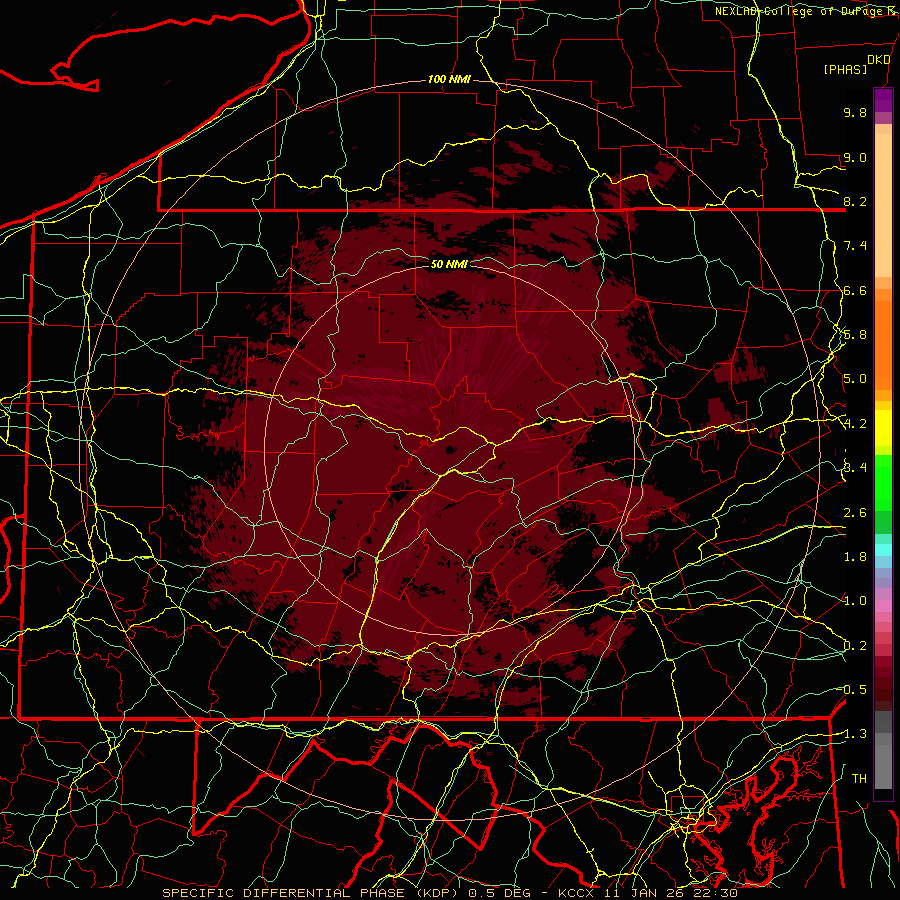Click the 7.4 scale value

point(855,246)
